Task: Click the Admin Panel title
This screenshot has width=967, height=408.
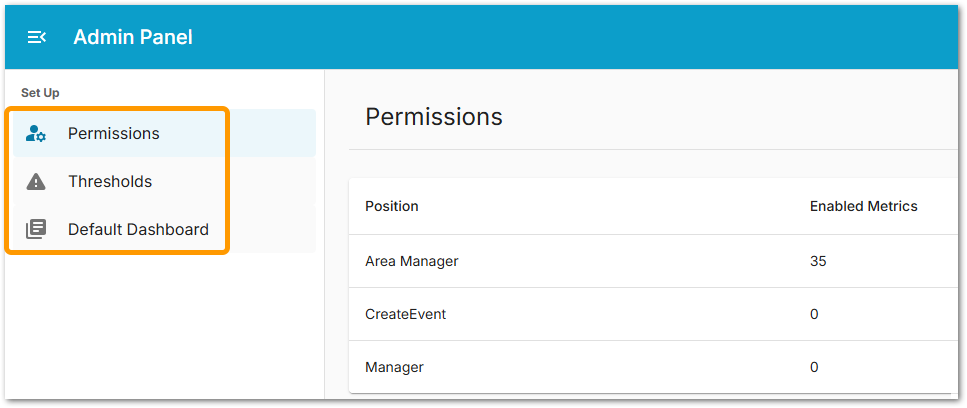Action: (x=133, y=37)
